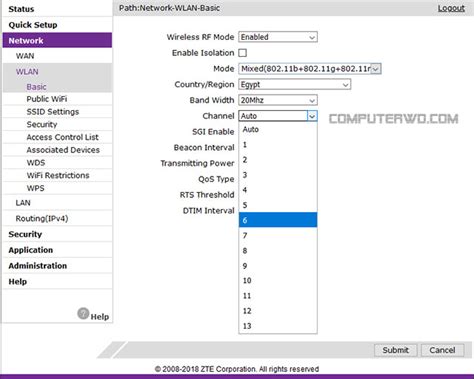Choose Auto in the channel list
The height and width of the screenshot is (379, 474).
pyautogui.click(x=278, y=129)
